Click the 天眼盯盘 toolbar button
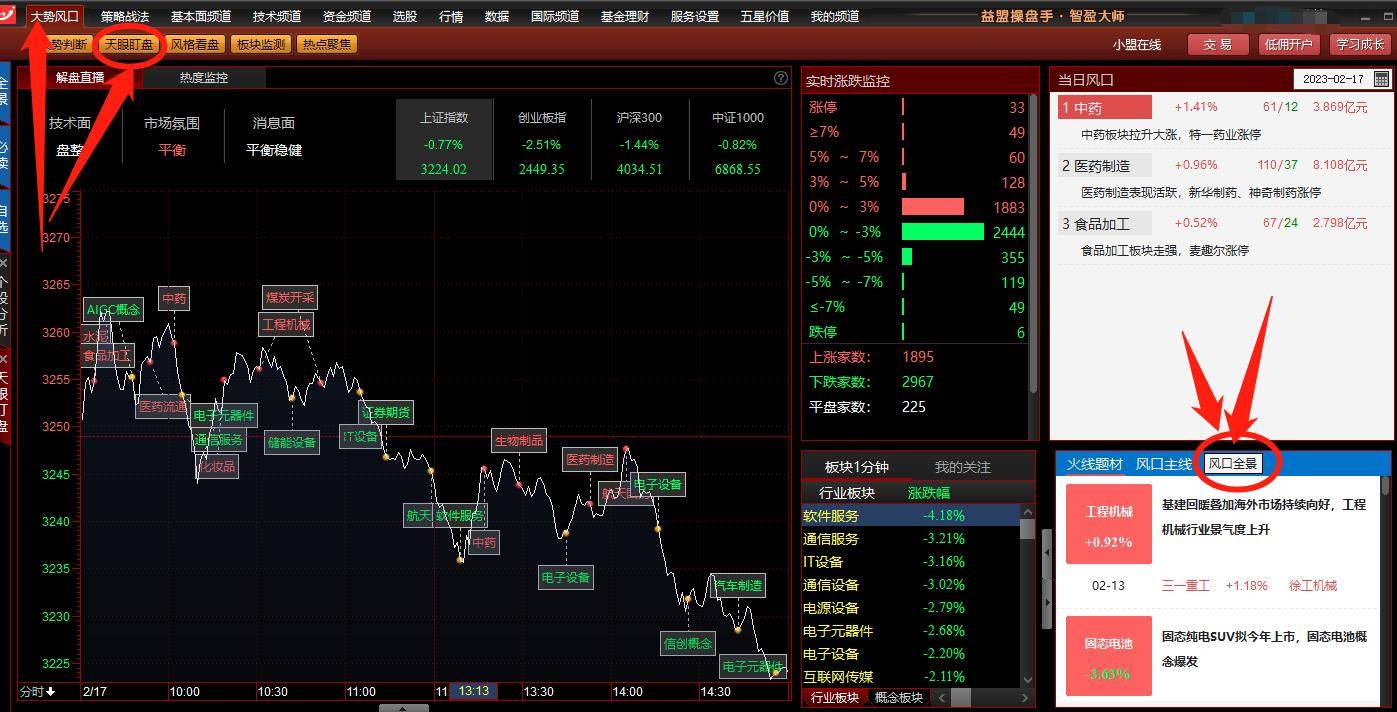Image resolution: width=1397 pixels, height=712 pixels. (130, 44)
